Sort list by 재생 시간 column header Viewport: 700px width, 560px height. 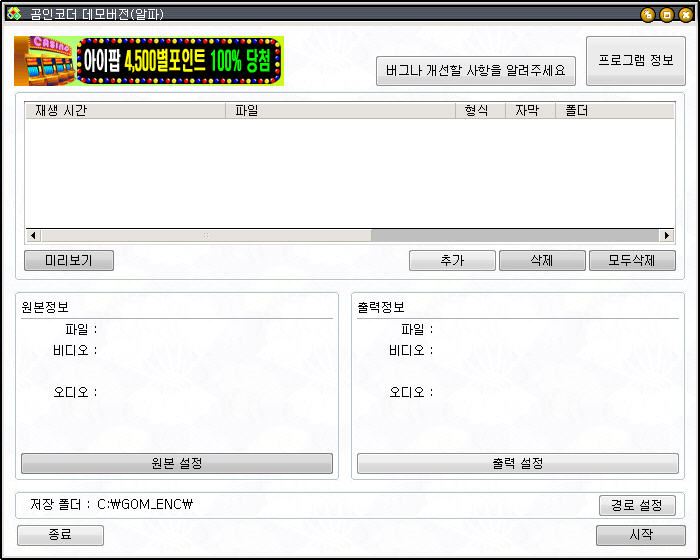125,110
